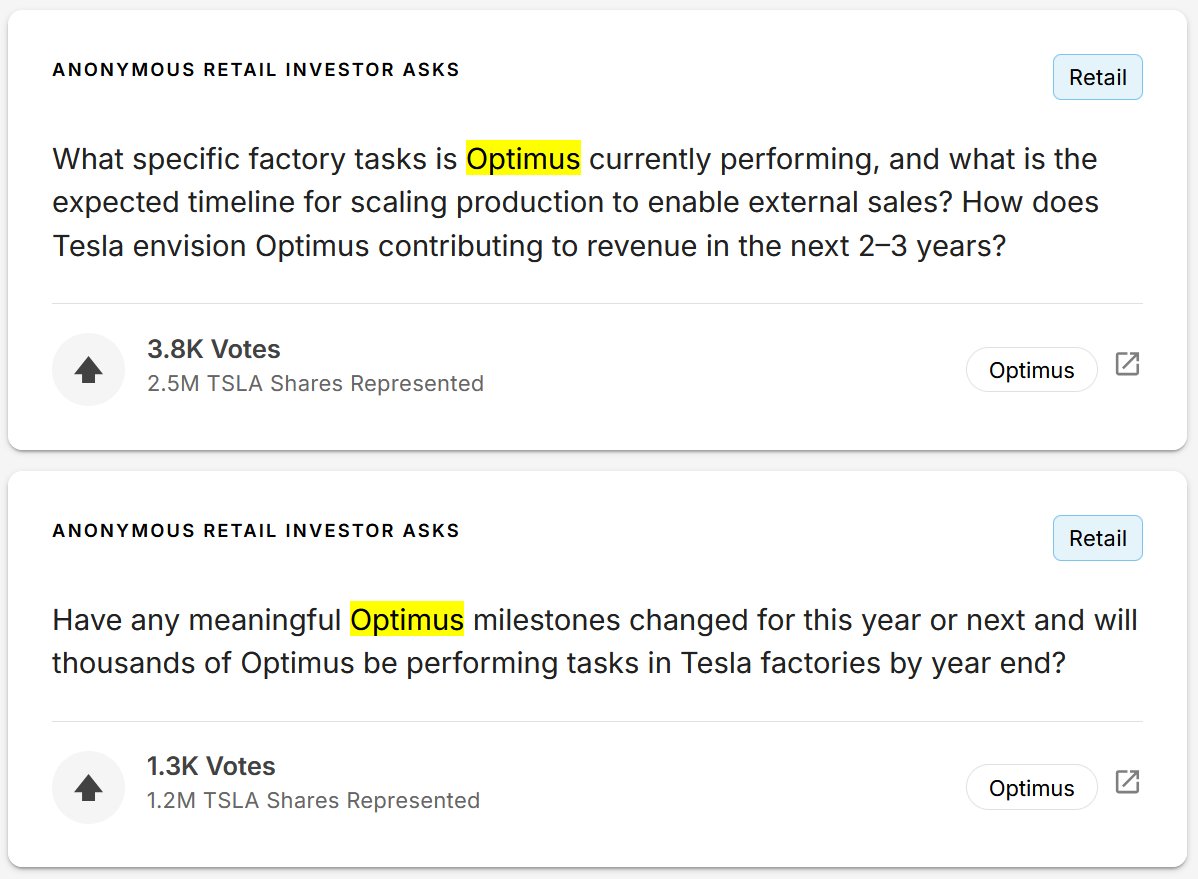Select the Optimus topic tag beside 3.8K Votes
Image resolution: width=1198 pixels, height=879 pixels.
tap(1031, 370)
